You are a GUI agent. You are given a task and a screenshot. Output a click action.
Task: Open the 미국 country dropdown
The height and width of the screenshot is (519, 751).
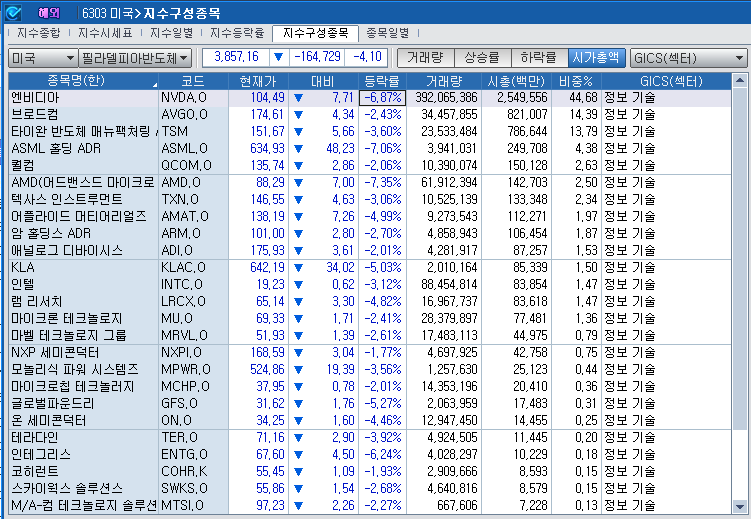tap(43, 58)
